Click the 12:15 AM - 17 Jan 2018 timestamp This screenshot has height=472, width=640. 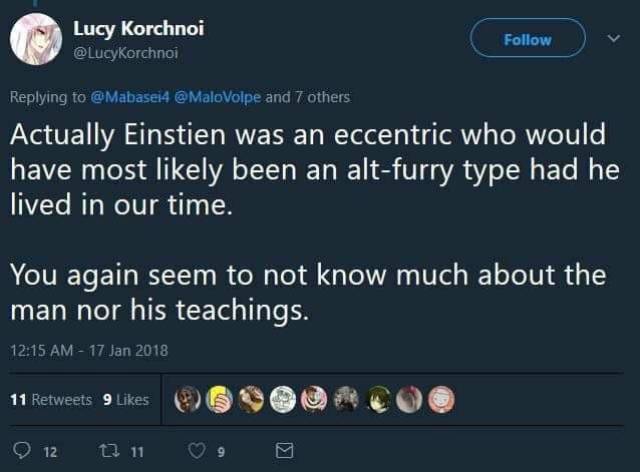point(90,350)
